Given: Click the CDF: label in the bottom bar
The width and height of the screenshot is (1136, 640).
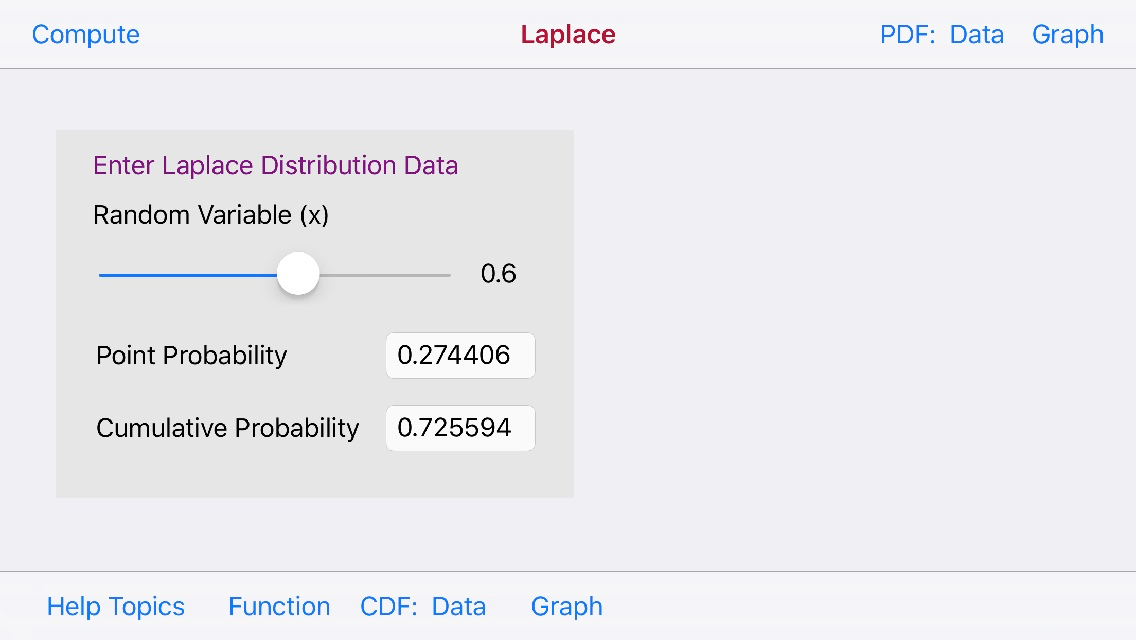Looking at the screenshot, I should click(389, 606).
